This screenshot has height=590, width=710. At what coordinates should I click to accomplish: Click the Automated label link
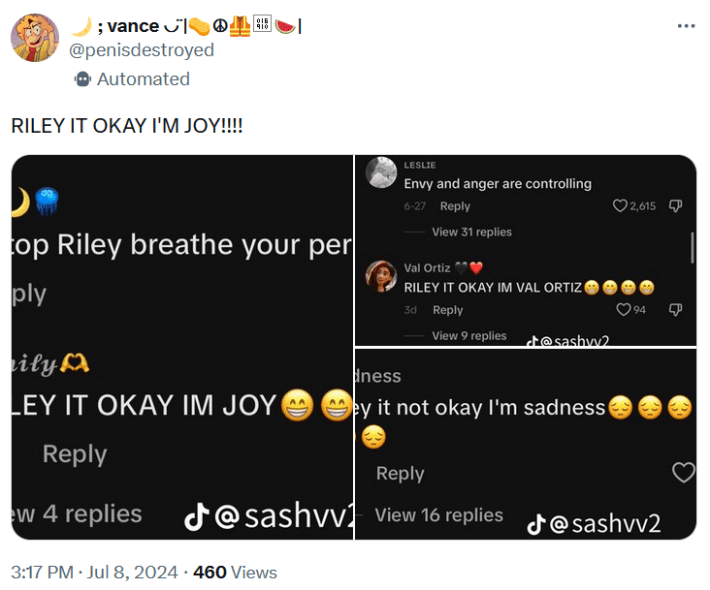(143, 79)
